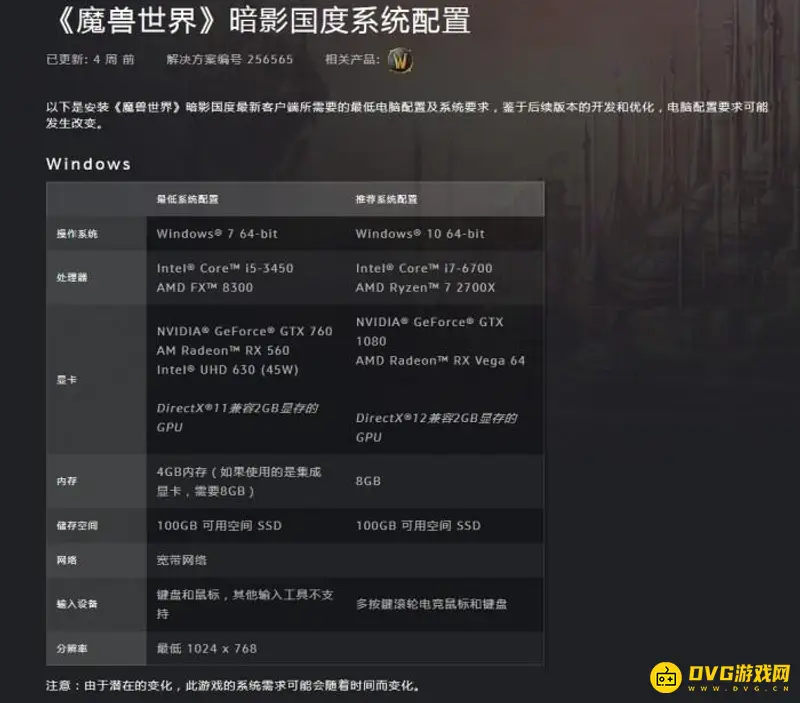The height and width of the screenshot is (703, 800).
Task: Click the DirectX 11 GPU requirement text
Action: point(237,418)
